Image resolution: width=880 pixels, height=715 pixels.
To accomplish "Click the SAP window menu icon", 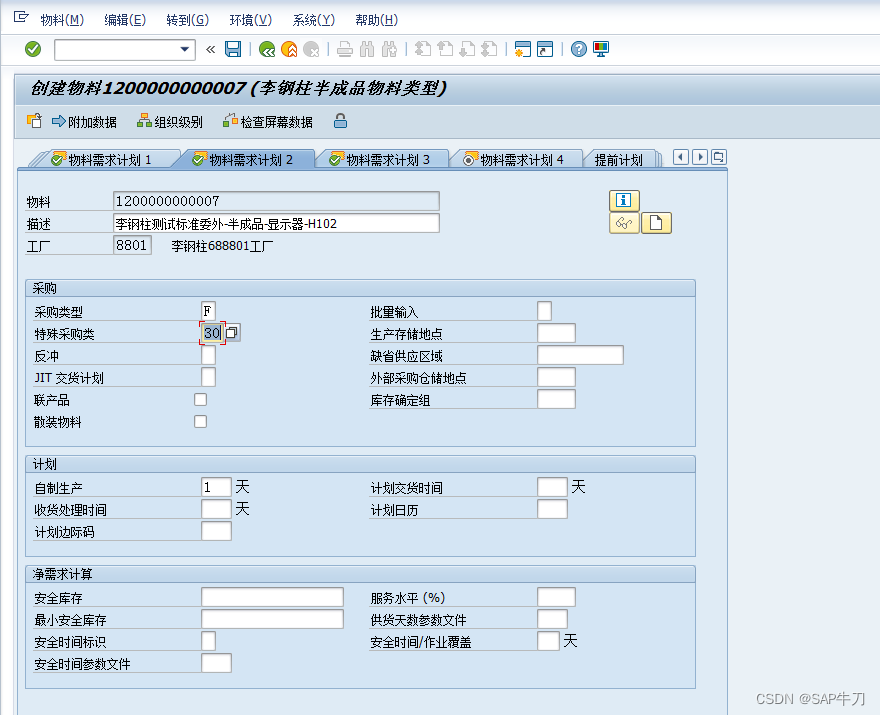I will pyautogui.click(x=21, y=17).
